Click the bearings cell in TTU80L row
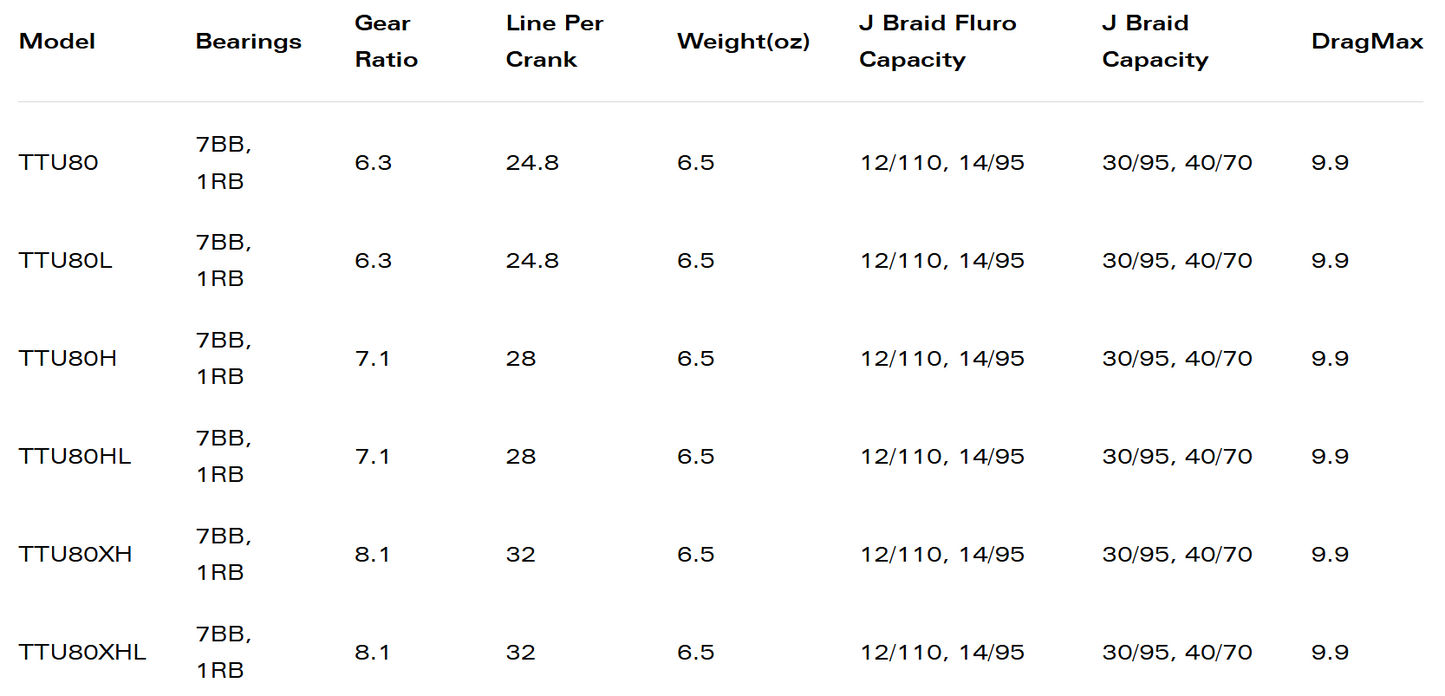 pos(223,260)
